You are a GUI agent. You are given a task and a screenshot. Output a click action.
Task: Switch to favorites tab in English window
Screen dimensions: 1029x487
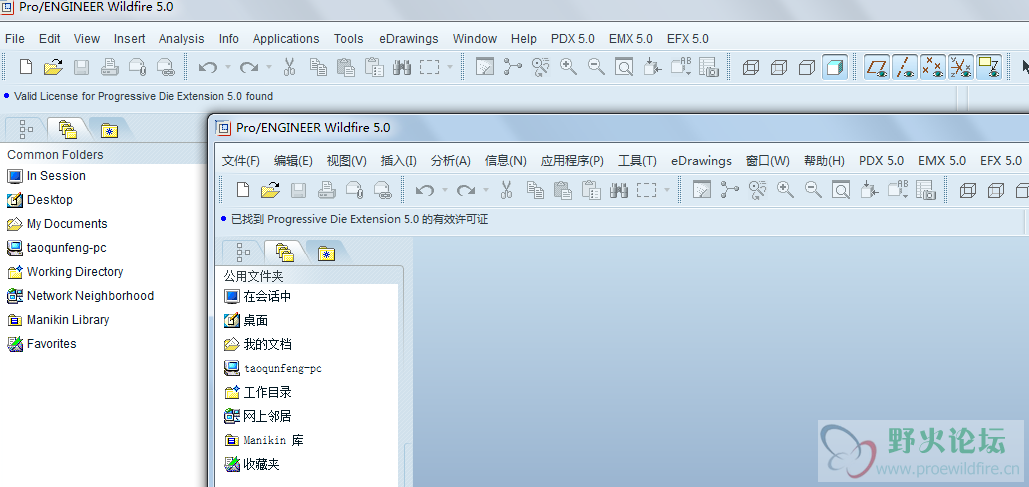coord(110,129)
